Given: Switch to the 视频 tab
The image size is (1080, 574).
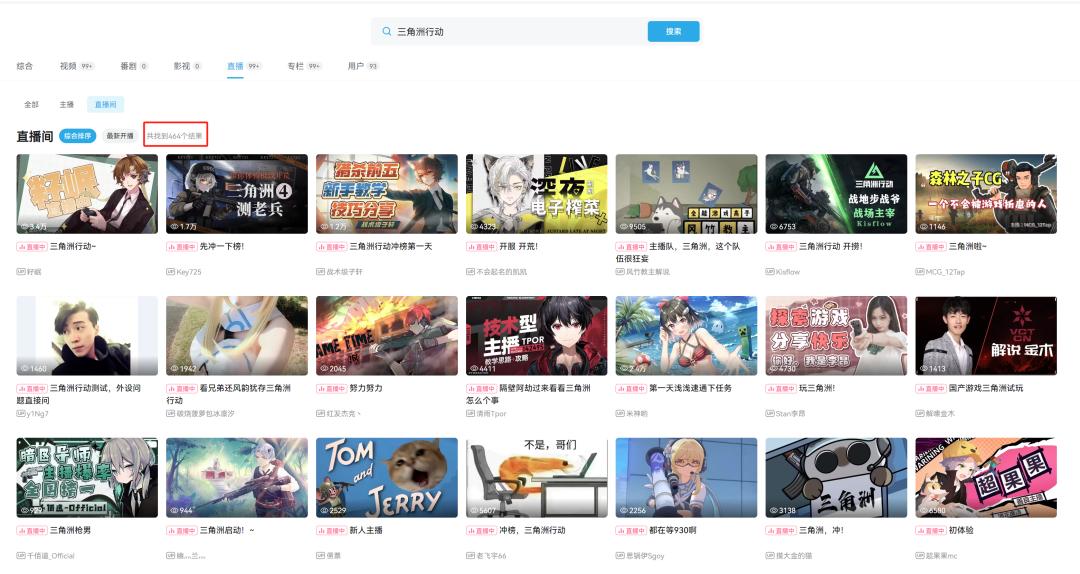Looking at the screenshot, I should click(x=68, y=66).
